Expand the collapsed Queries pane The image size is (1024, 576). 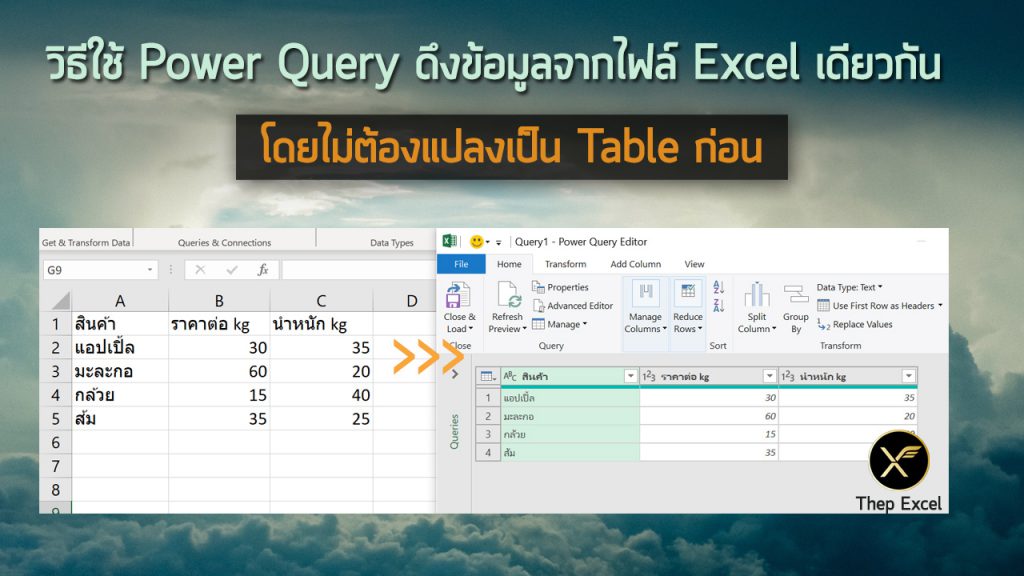pos(455,374)
